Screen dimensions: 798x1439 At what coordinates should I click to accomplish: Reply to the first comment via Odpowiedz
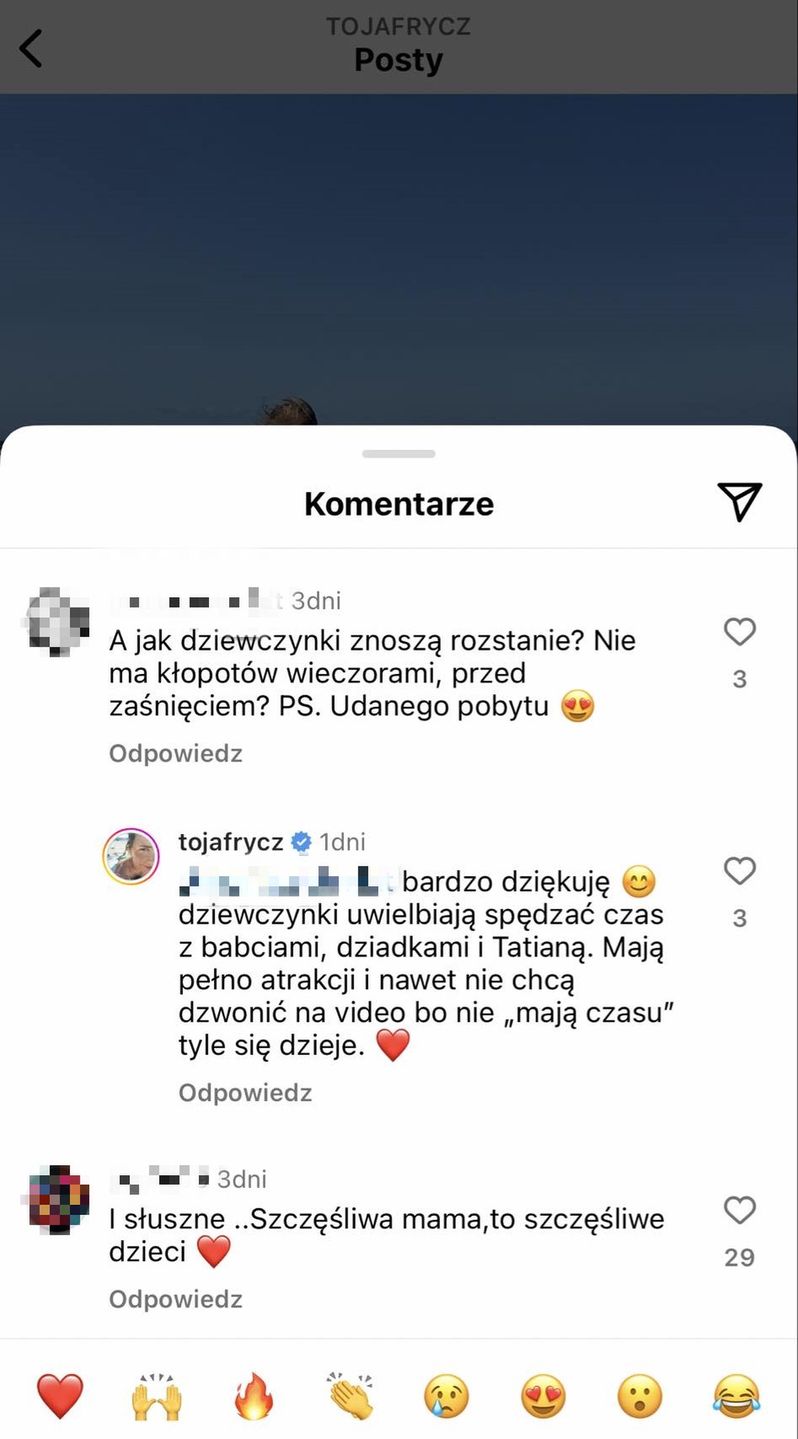[x=176, y=753]
